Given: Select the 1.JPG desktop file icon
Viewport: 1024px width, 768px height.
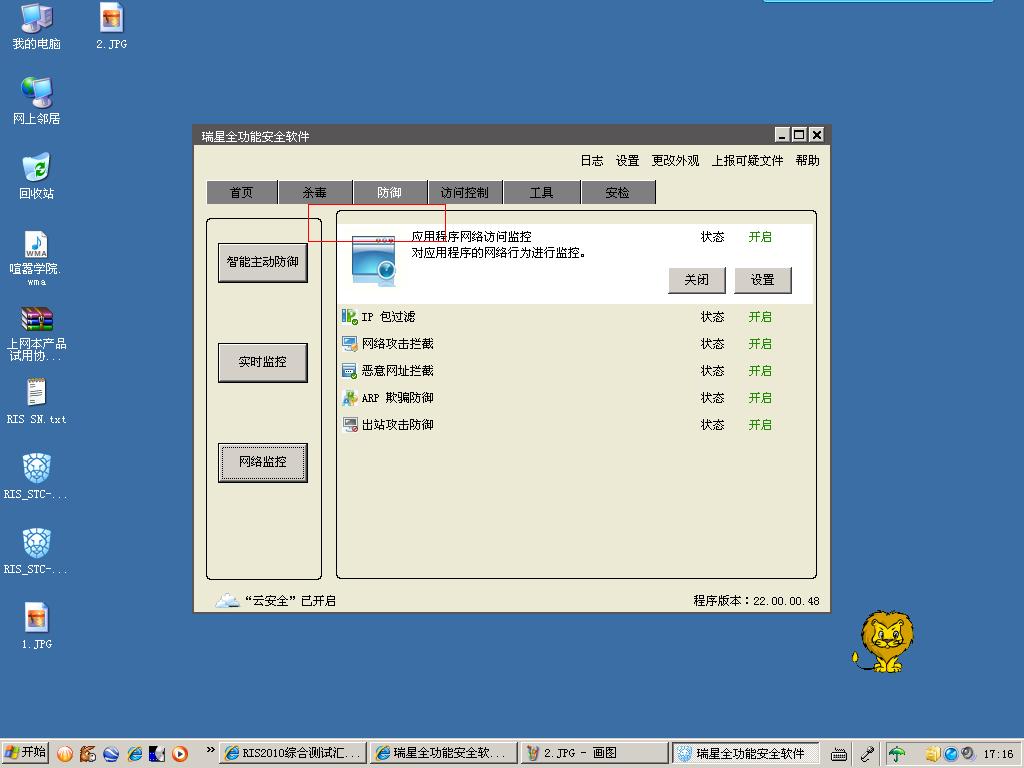Looking at the screenshot, I should (x=37, y=618).
